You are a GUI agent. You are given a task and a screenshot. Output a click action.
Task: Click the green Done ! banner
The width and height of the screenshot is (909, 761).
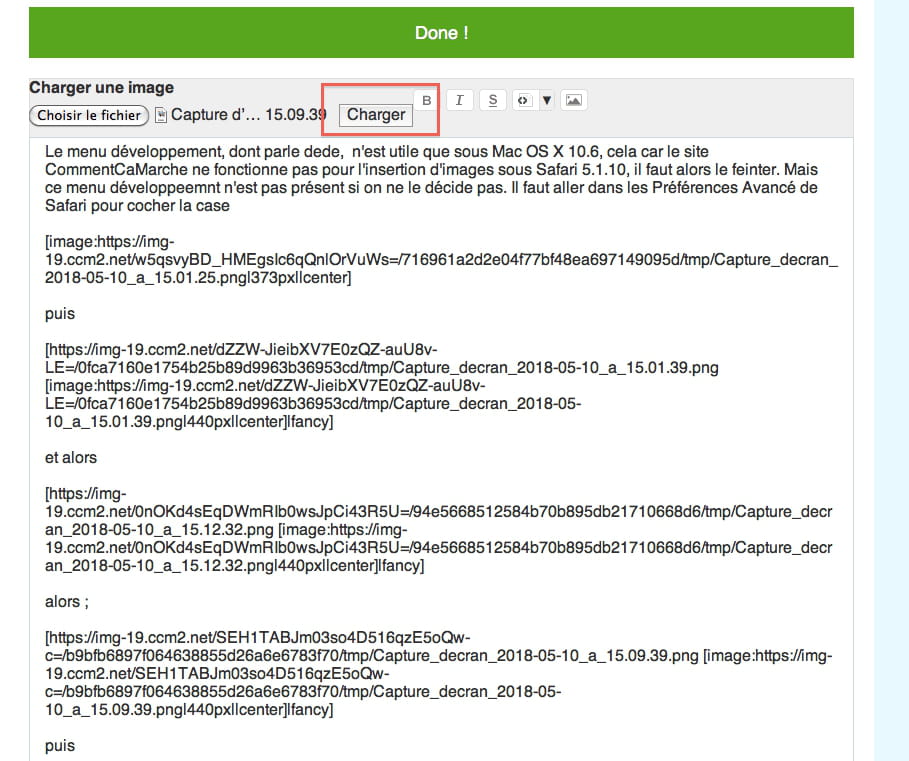click(441, 32)
